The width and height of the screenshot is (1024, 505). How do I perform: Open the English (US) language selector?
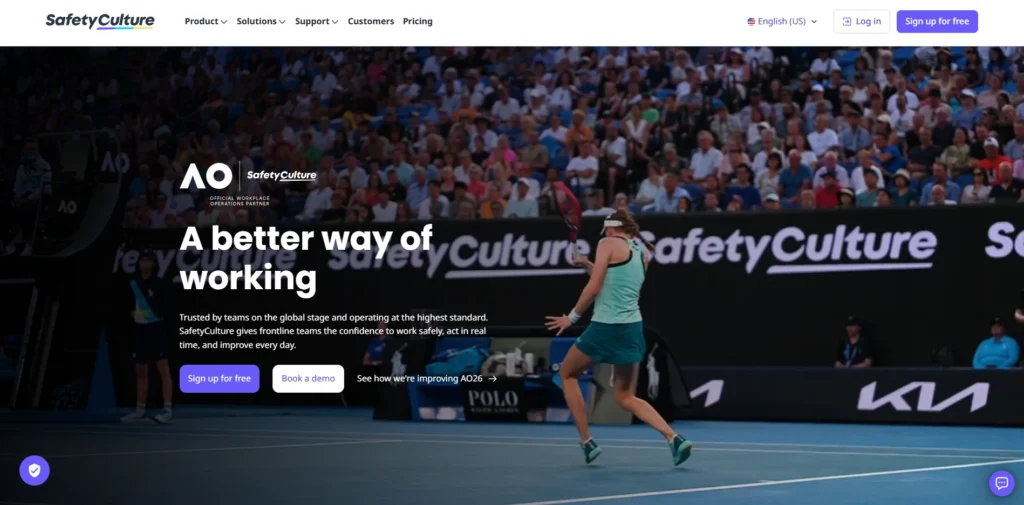[782, 22]
